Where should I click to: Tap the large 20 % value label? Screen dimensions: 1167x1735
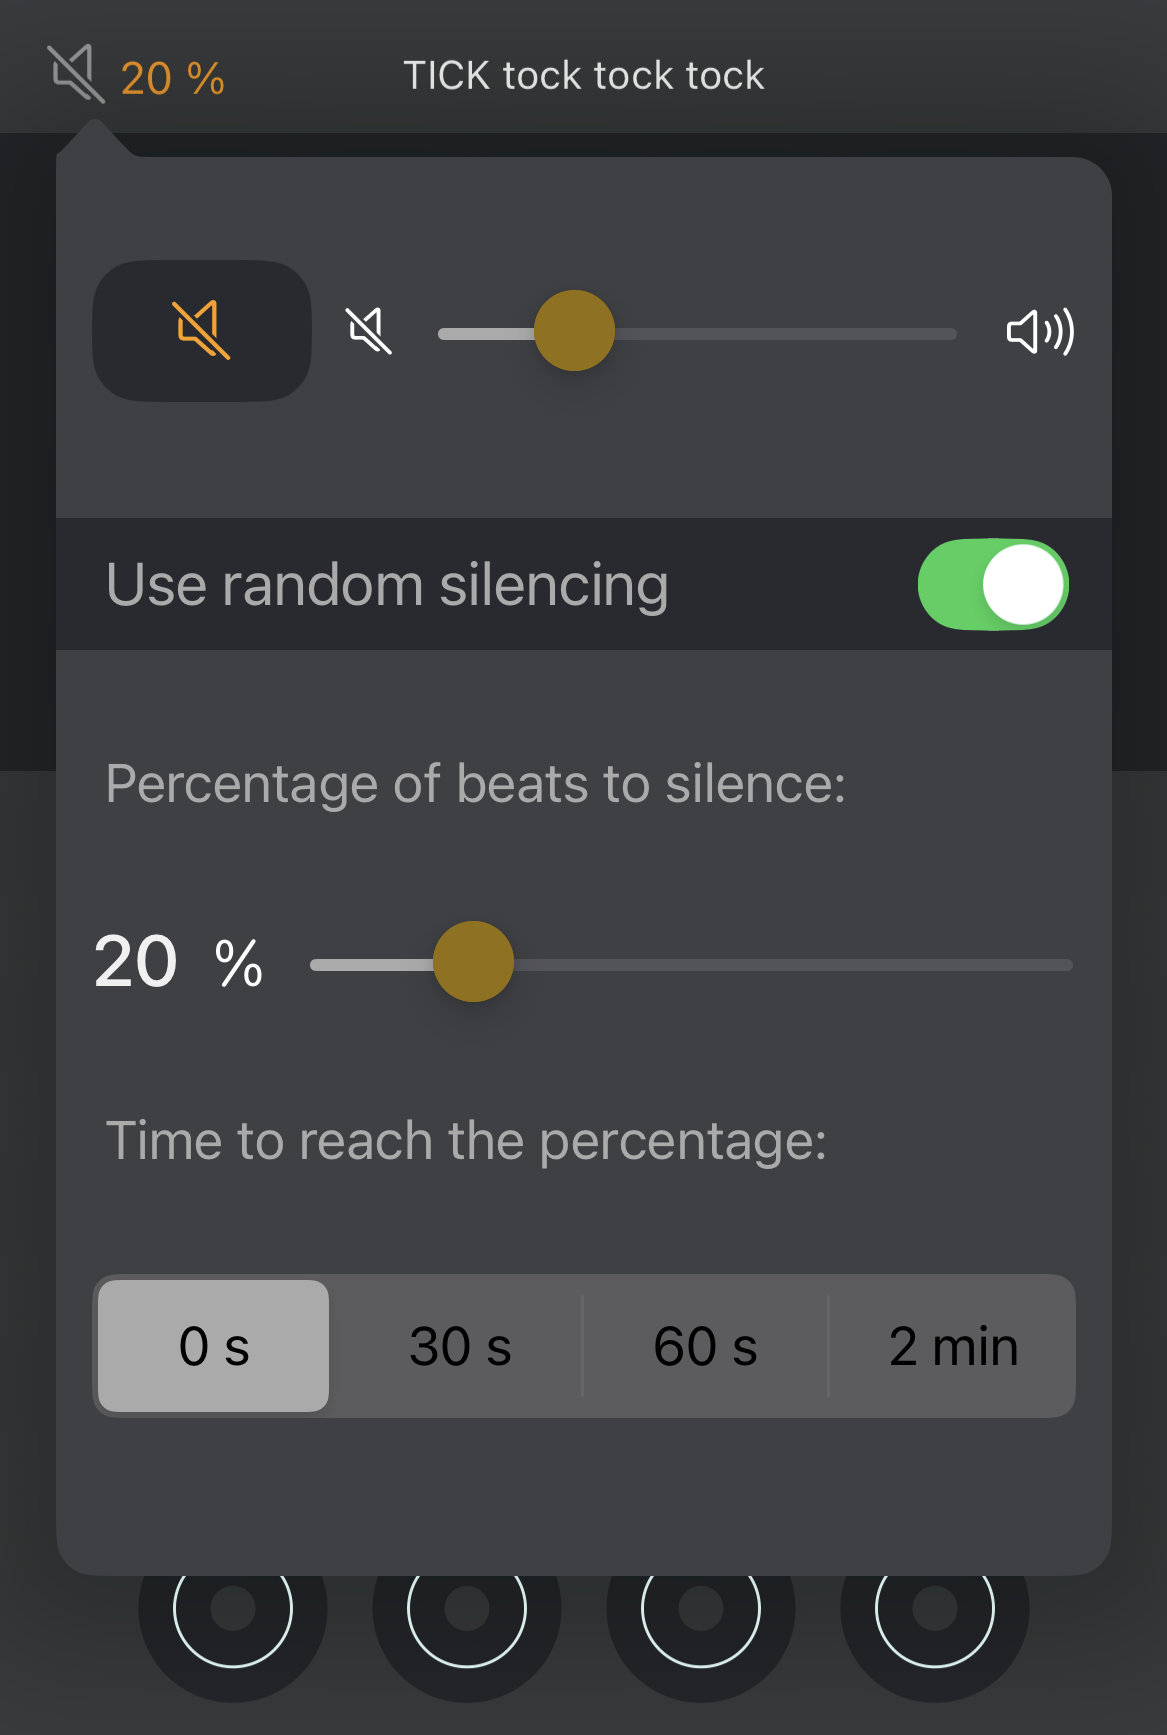pyautogui.click(x=178, y=963)
